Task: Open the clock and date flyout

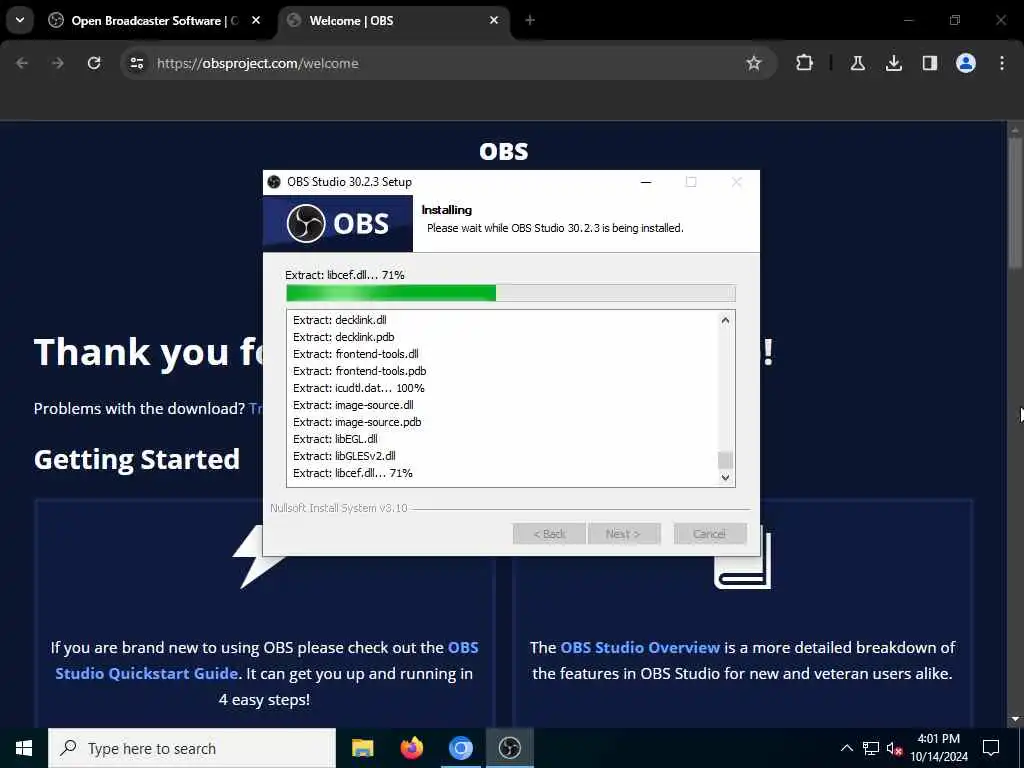Action: [939, 748]
